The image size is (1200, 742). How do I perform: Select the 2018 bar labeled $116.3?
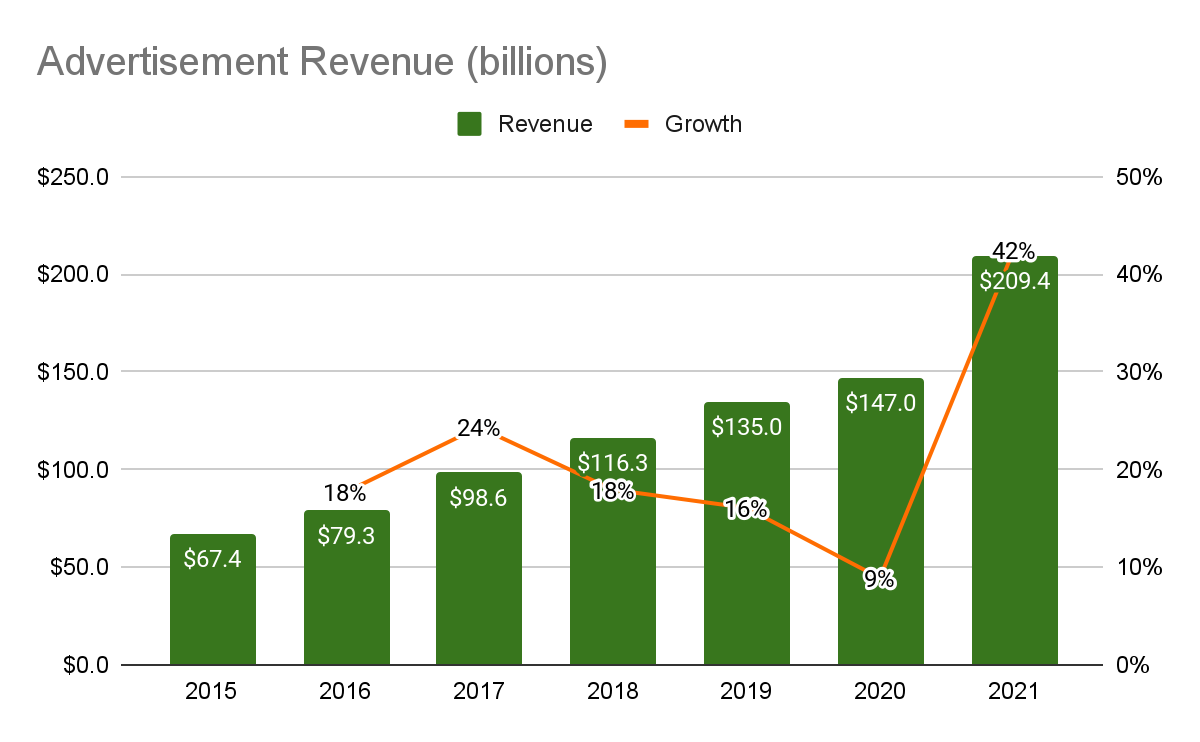pos(613,552)
